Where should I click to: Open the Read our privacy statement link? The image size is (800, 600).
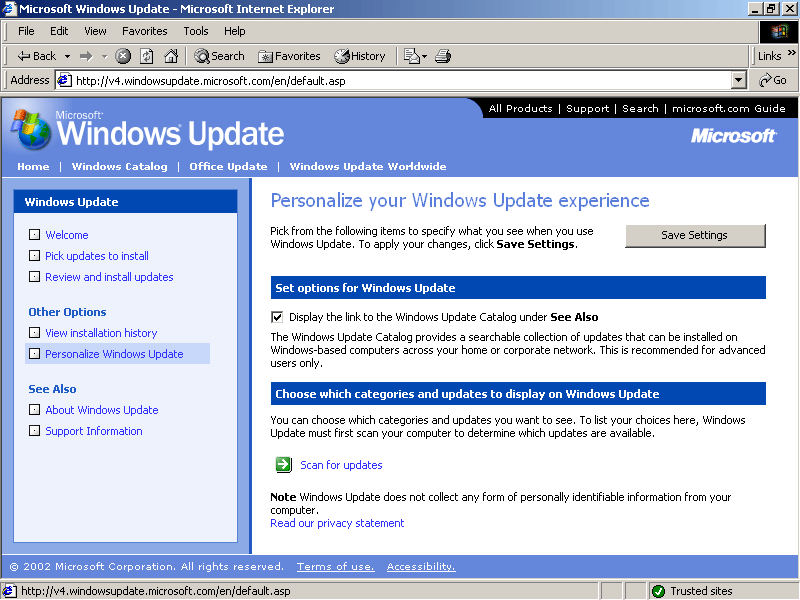point(337,523)
